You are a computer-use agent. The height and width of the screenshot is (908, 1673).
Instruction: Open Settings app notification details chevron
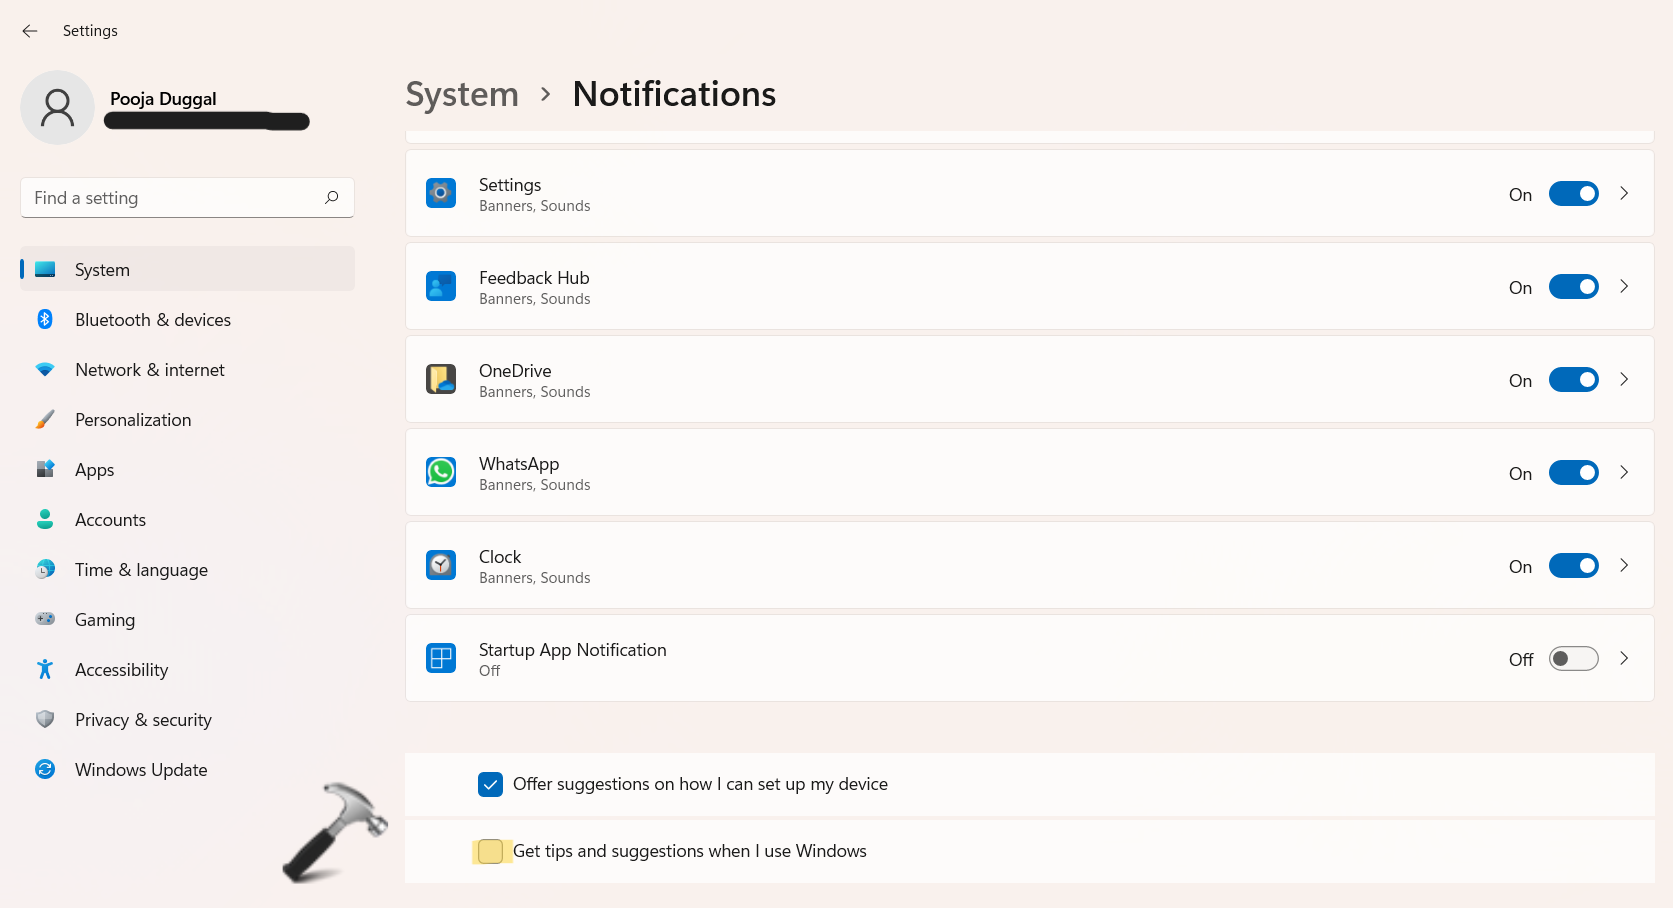(1624, 193)
